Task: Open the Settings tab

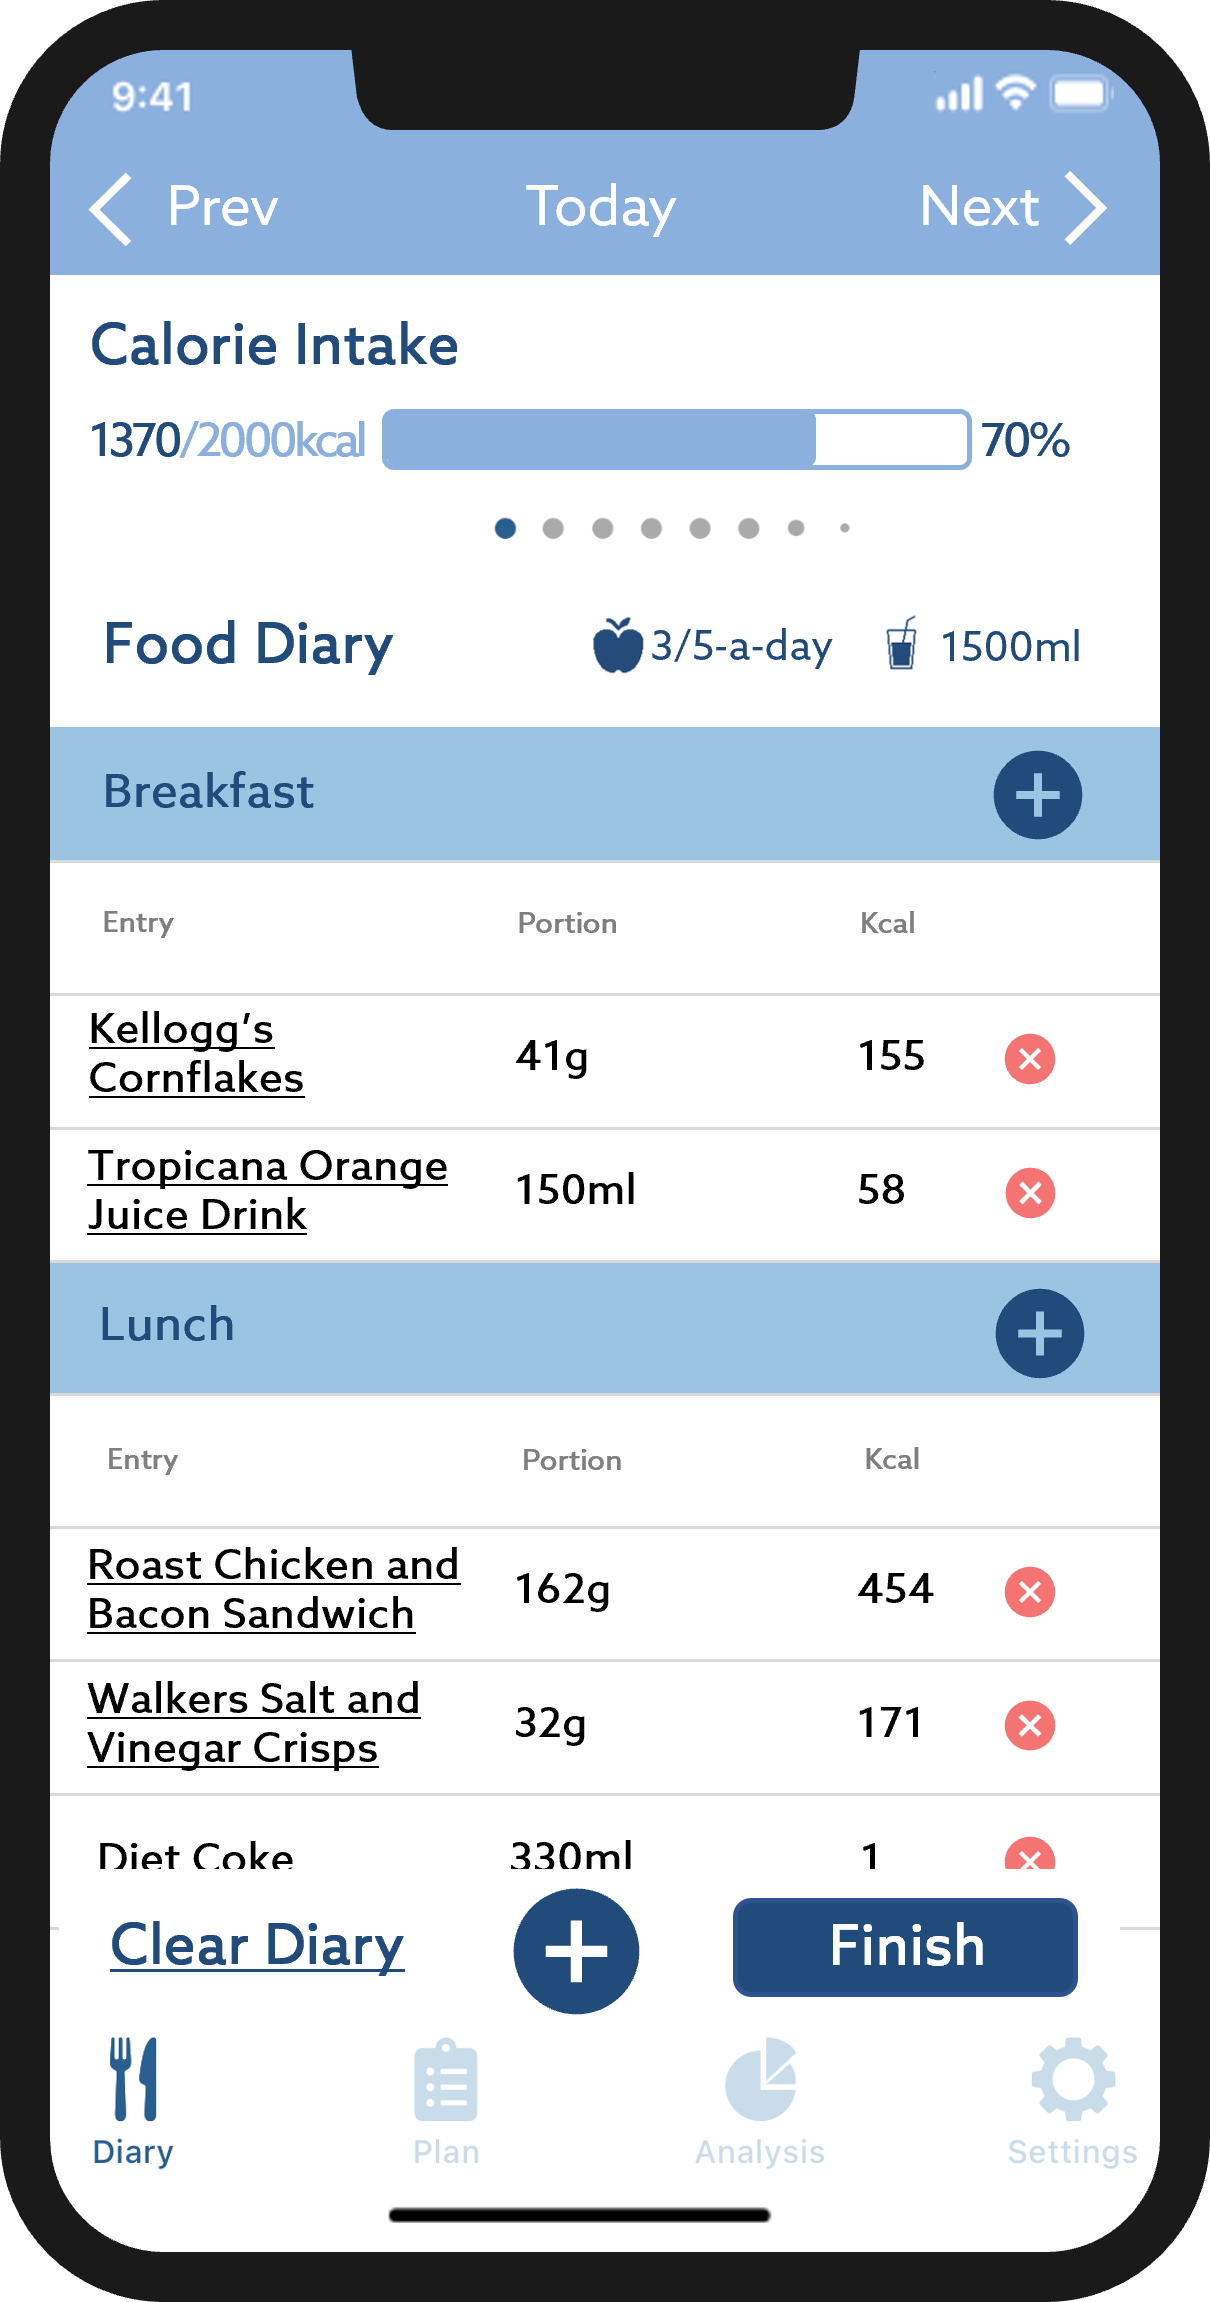Action: (1072, 2102)
